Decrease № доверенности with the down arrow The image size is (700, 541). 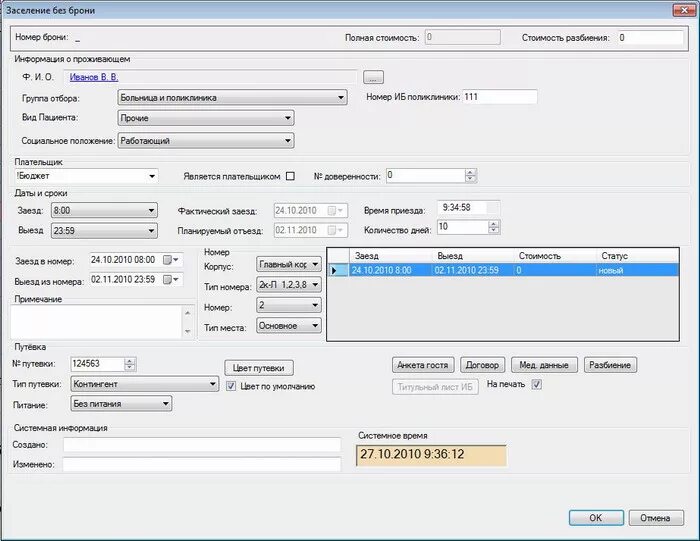[471, 179]
